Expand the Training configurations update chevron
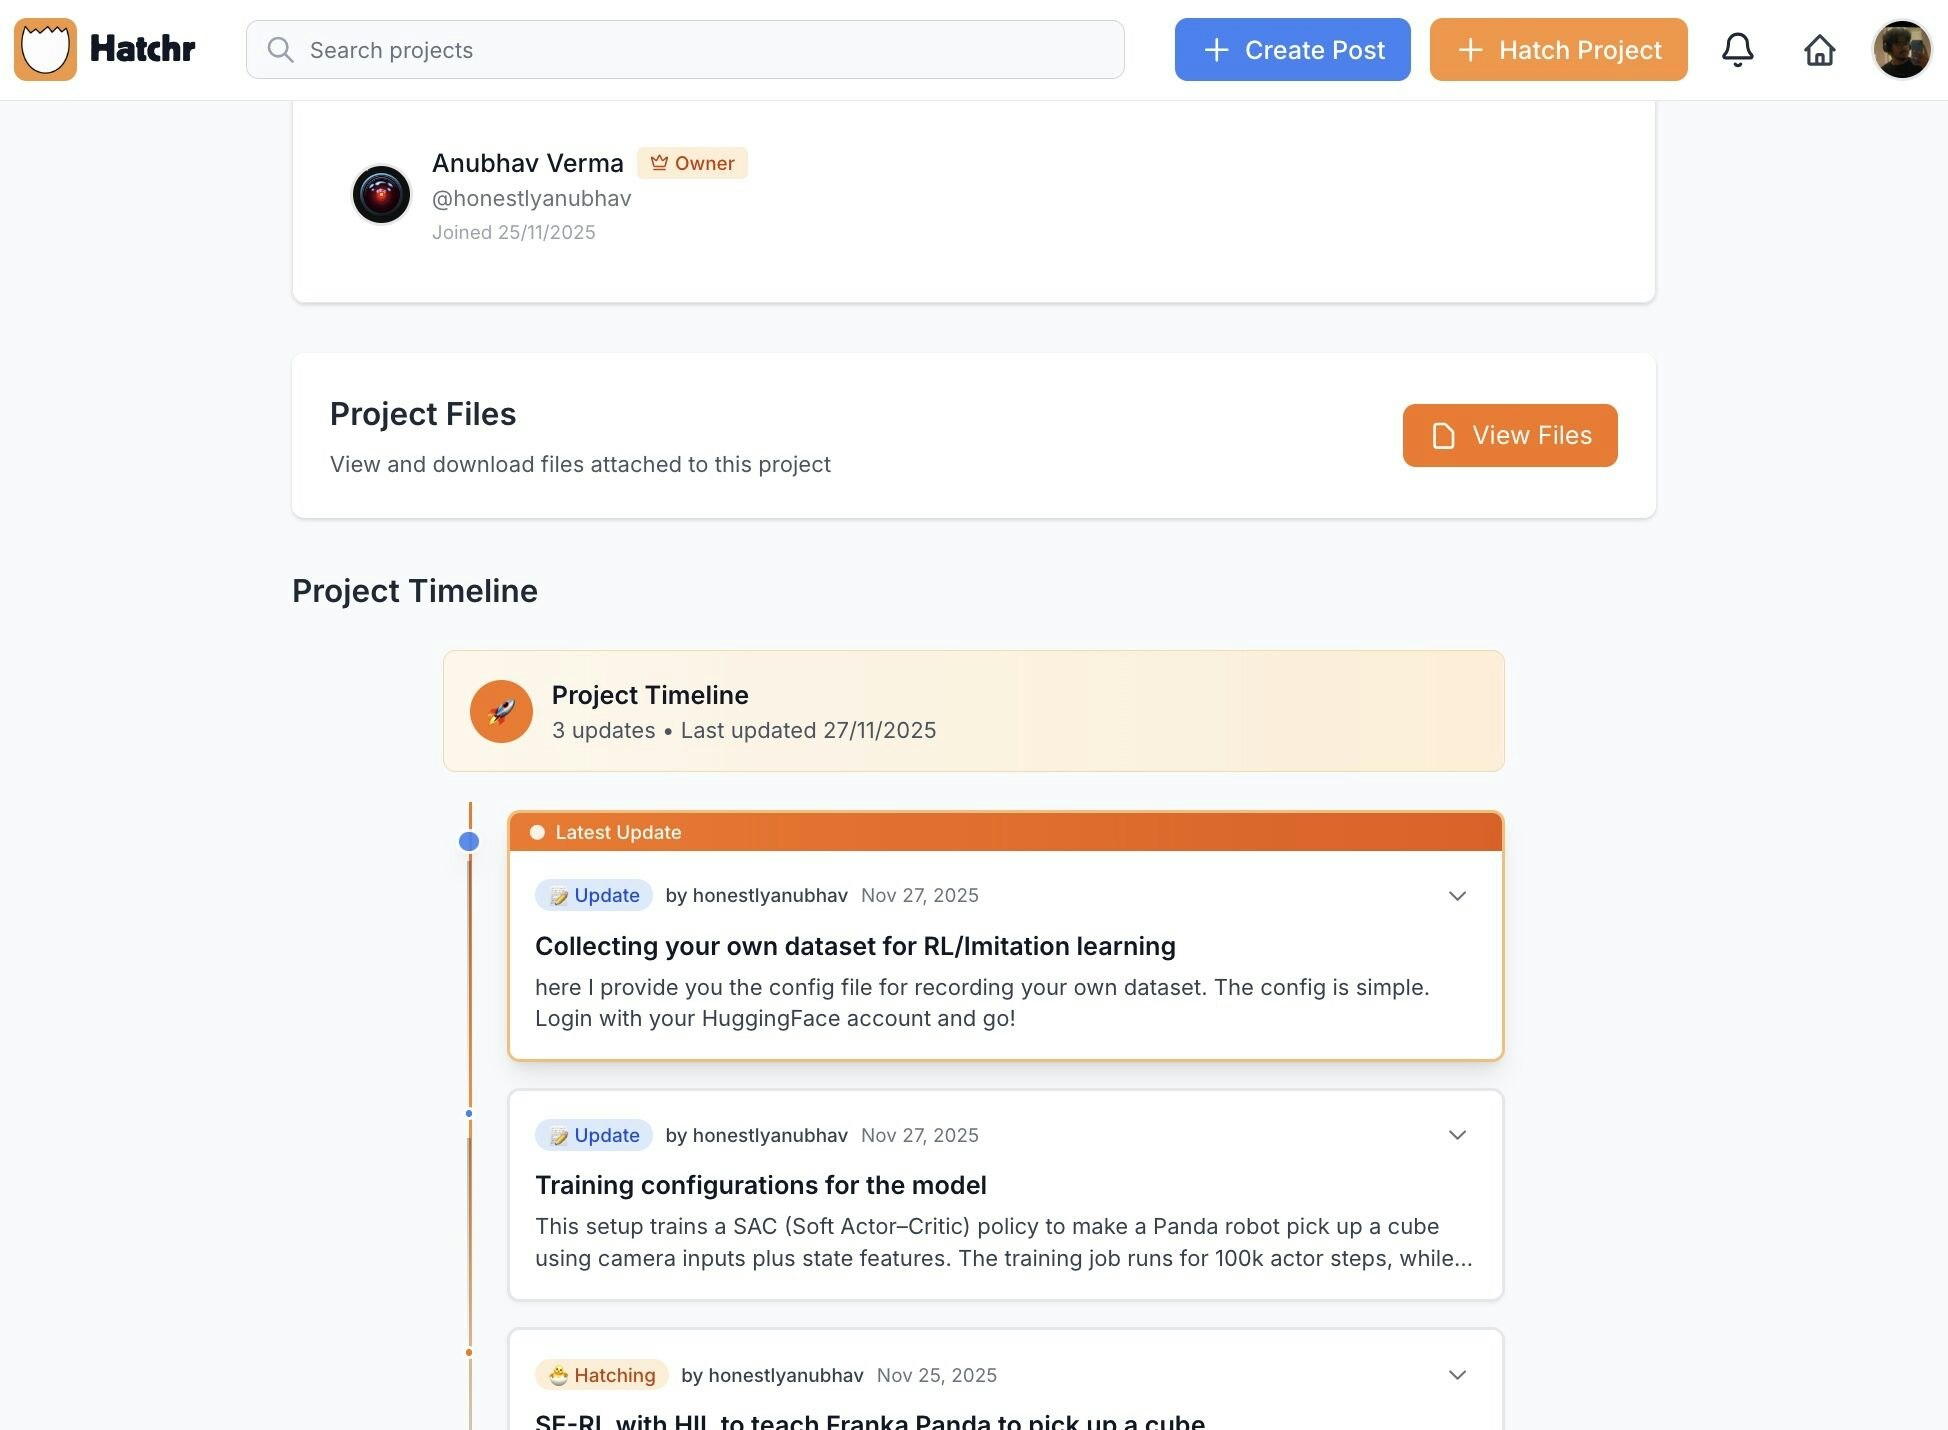1948x1430 pixels. tap(1457, 1135)
